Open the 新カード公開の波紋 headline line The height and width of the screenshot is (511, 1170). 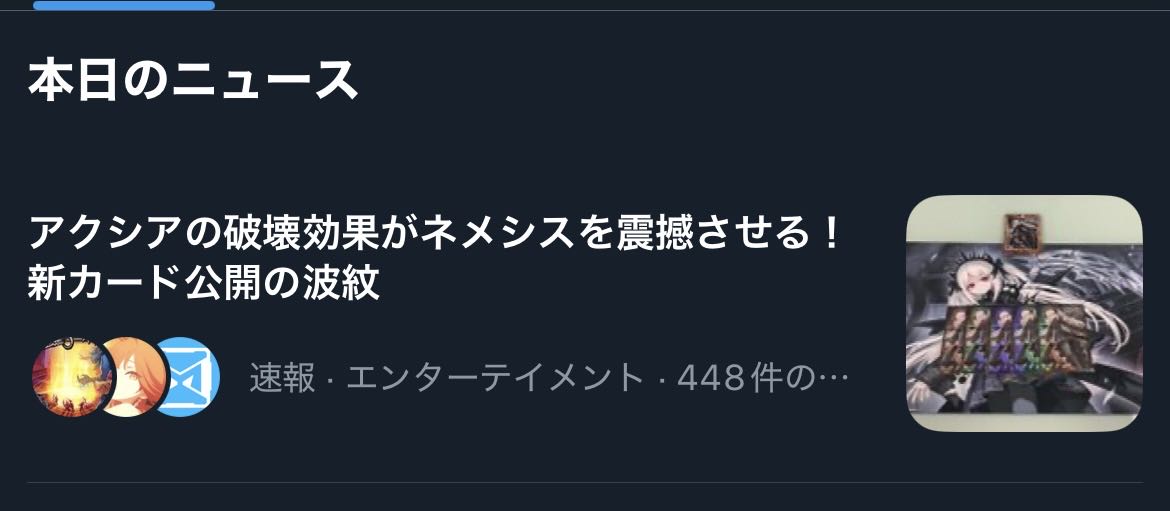204,283
